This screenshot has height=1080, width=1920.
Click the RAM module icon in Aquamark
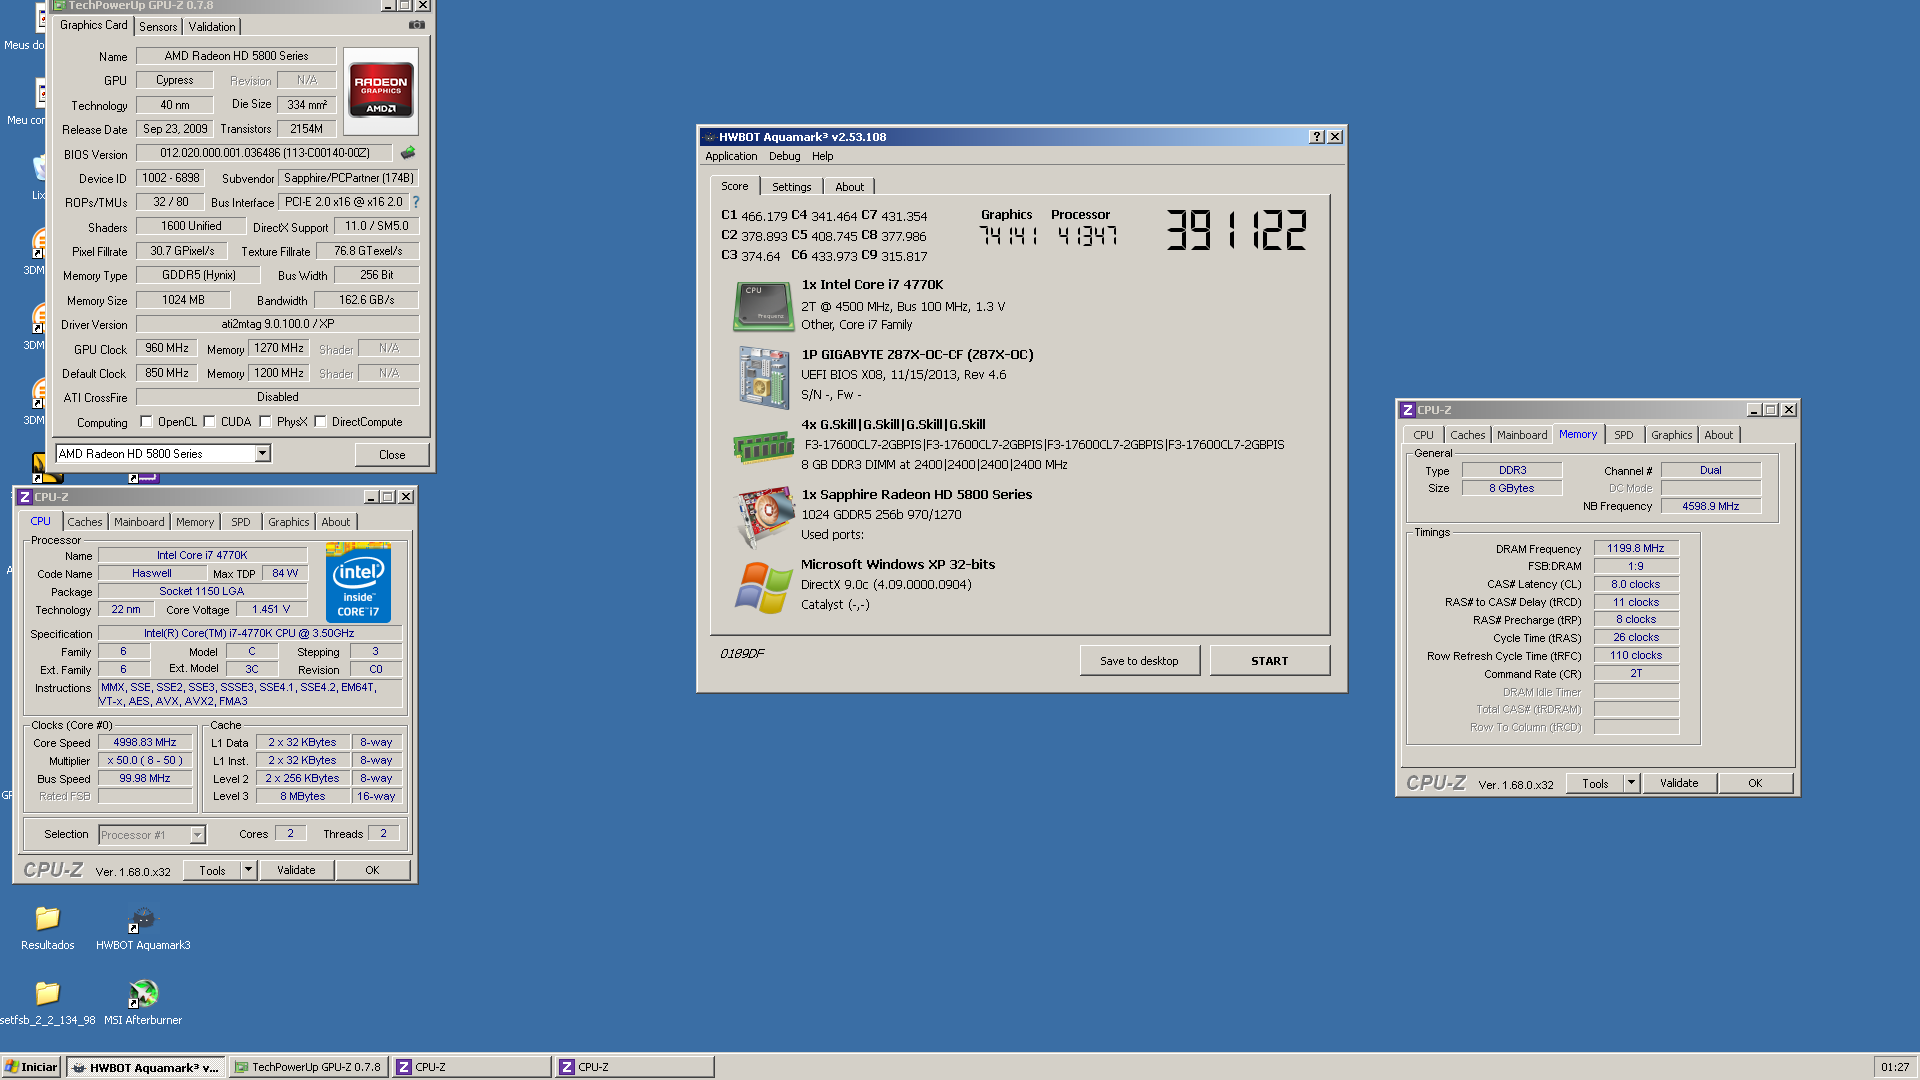pos(763,446)
